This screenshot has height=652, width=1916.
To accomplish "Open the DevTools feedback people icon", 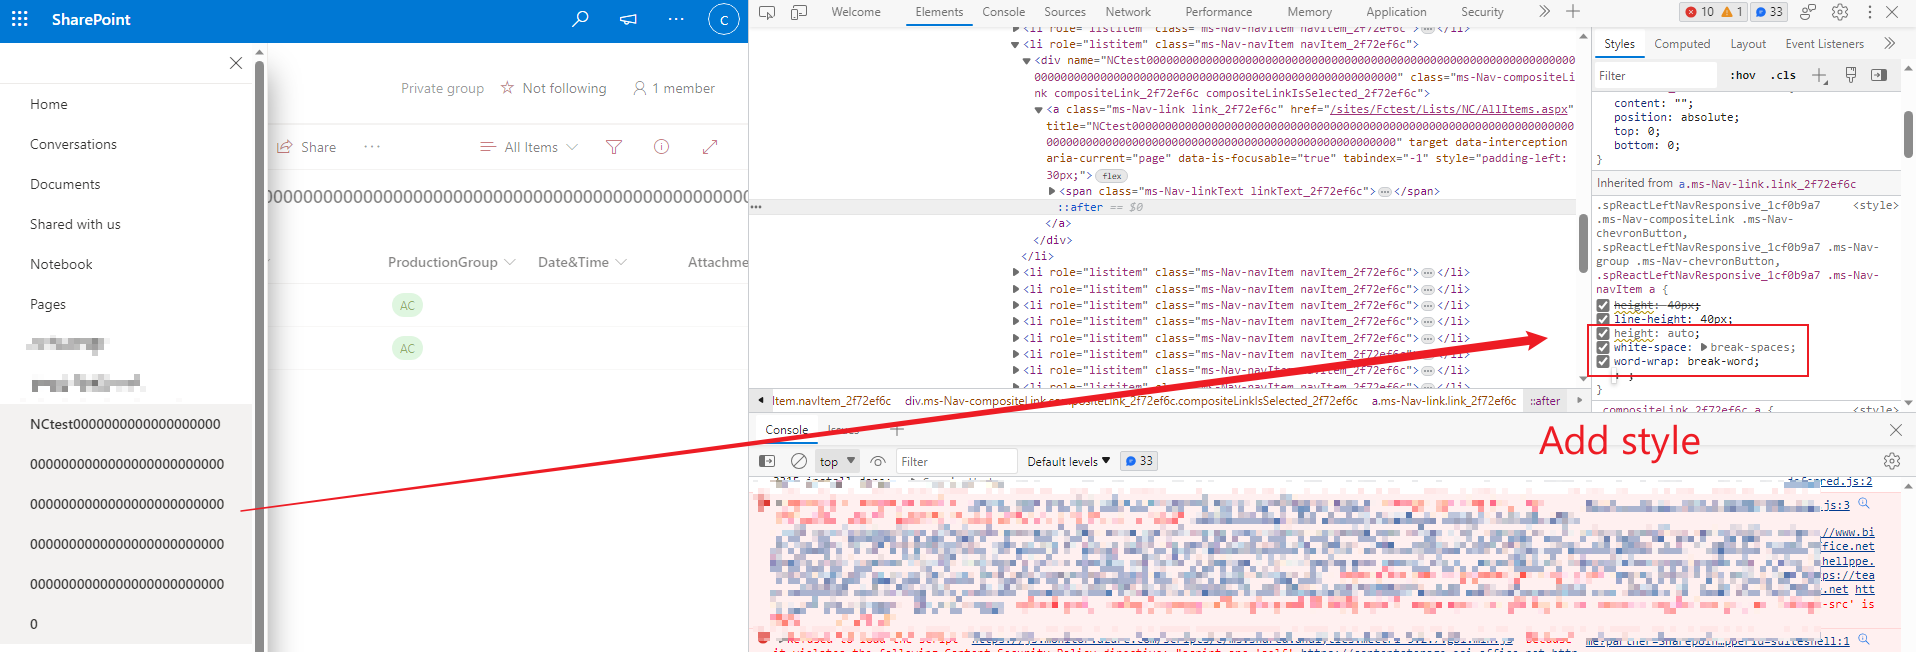I will point(1808,12).
